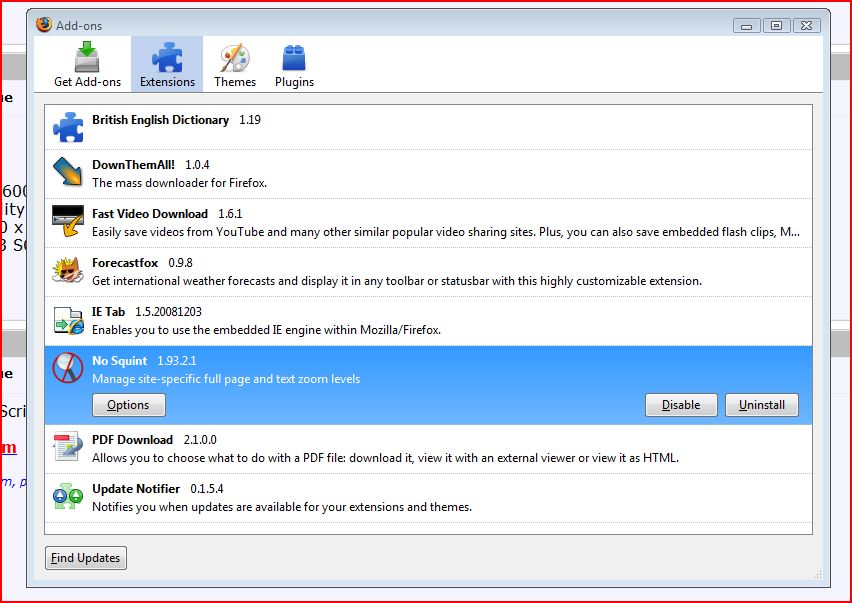852x603 pixels.
Task: Open the Get Add-ons tab
Action: coord(87,64)
